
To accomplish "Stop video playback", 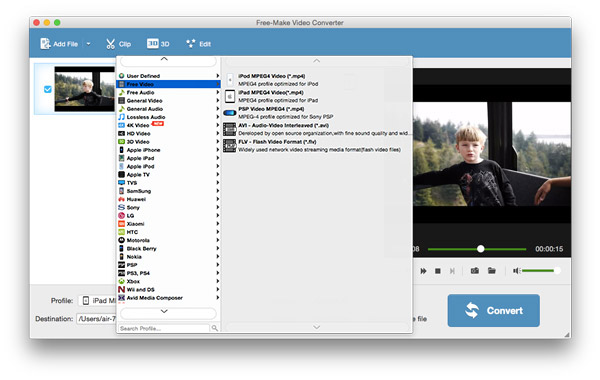I will (x=438, y=271).
